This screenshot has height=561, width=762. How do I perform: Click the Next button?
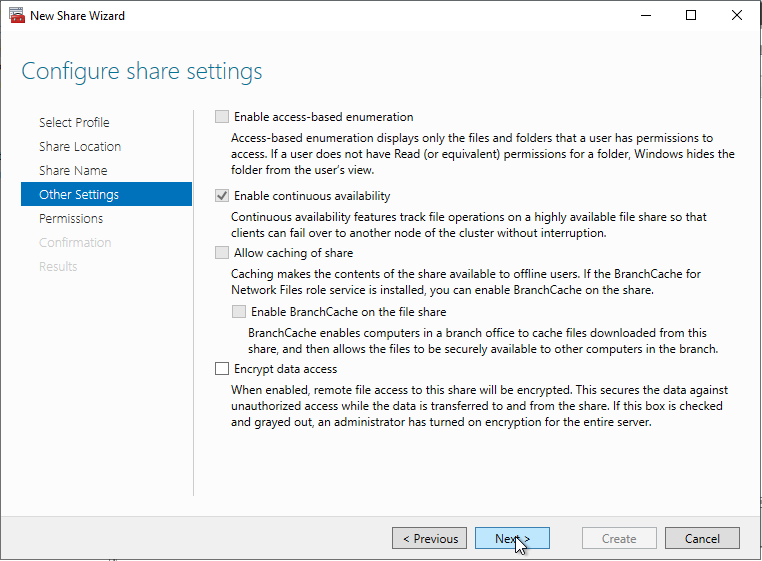coord(512,538)
